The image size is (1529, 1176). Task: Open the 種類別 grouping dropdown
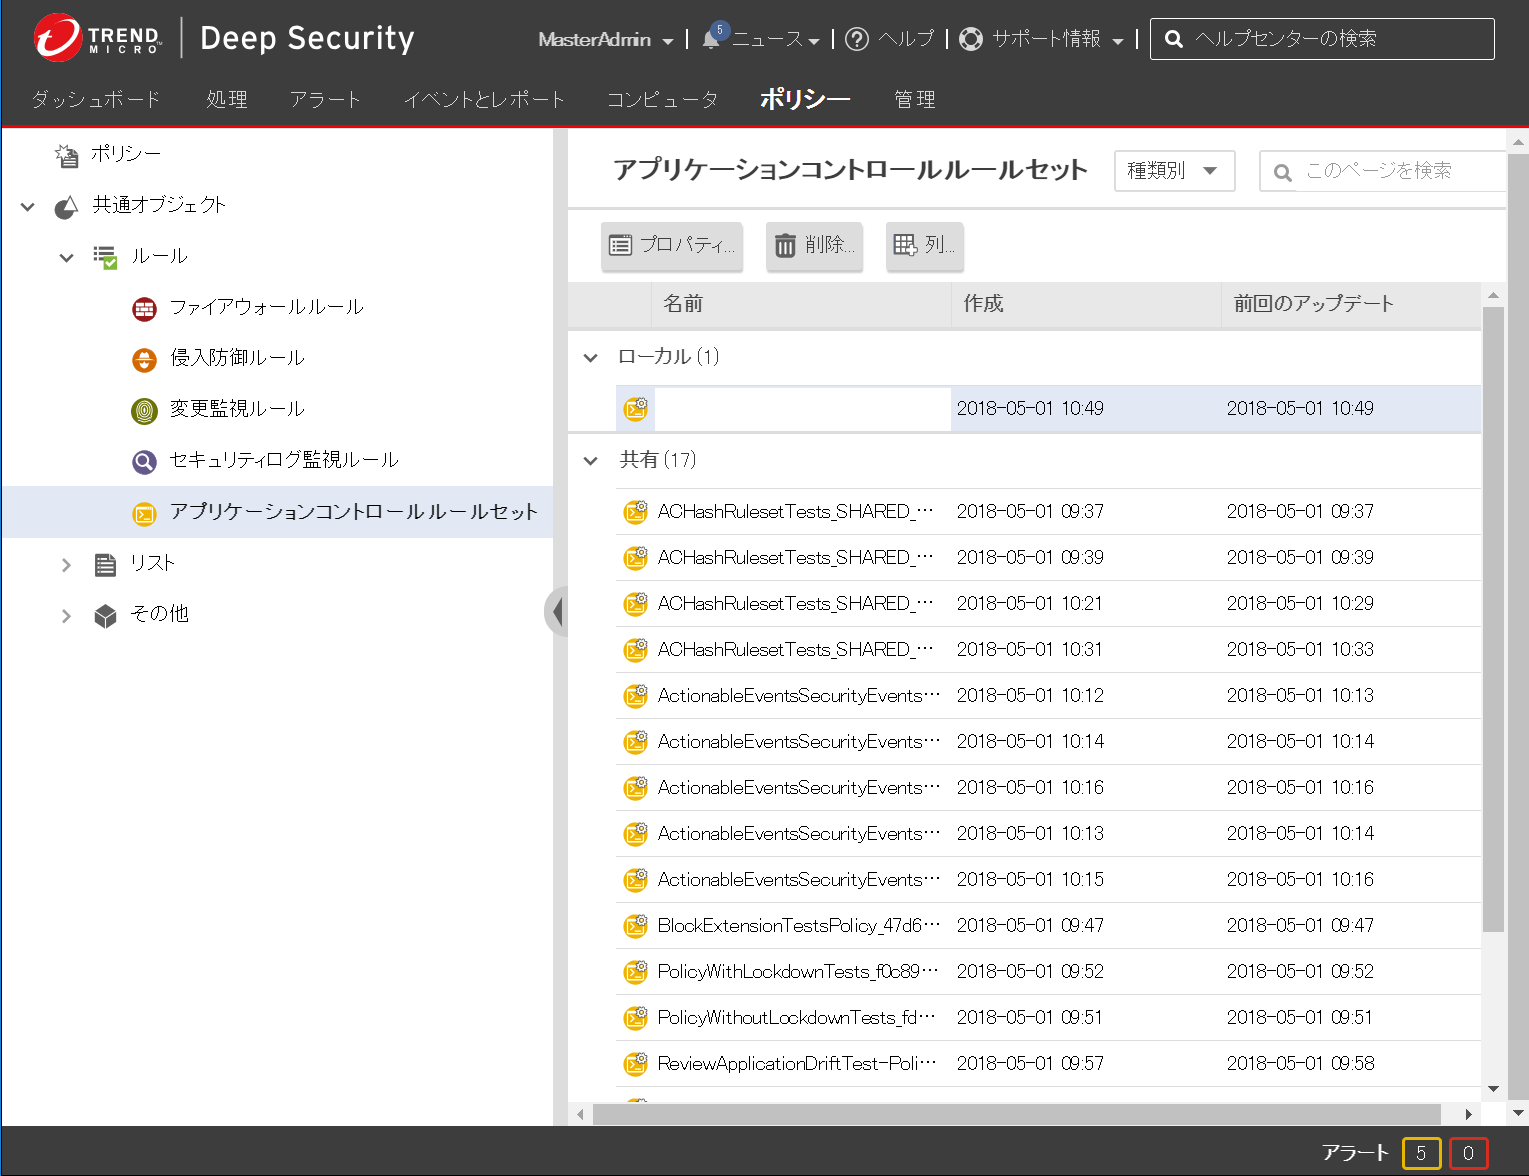[1174, 171]
